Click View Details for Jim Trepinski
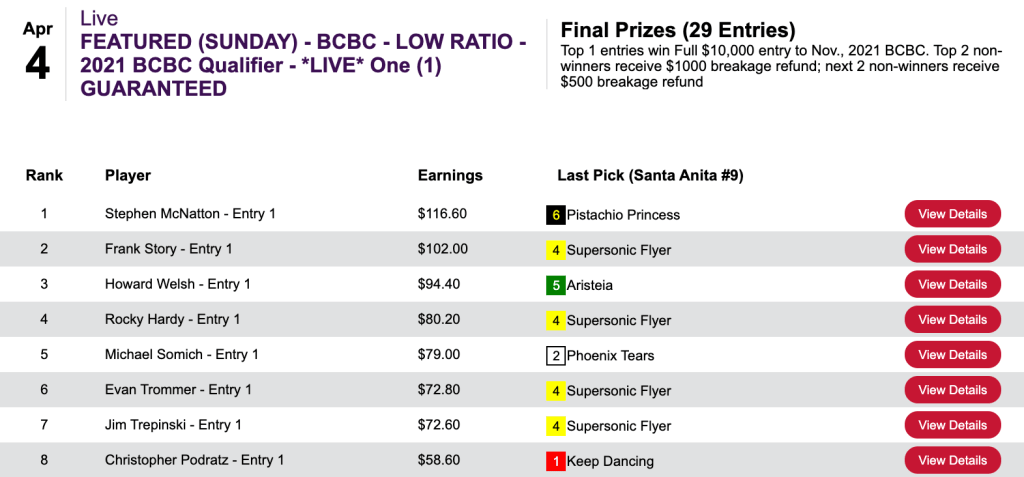This screenshot has height=477, width=1024. point(952,426)
